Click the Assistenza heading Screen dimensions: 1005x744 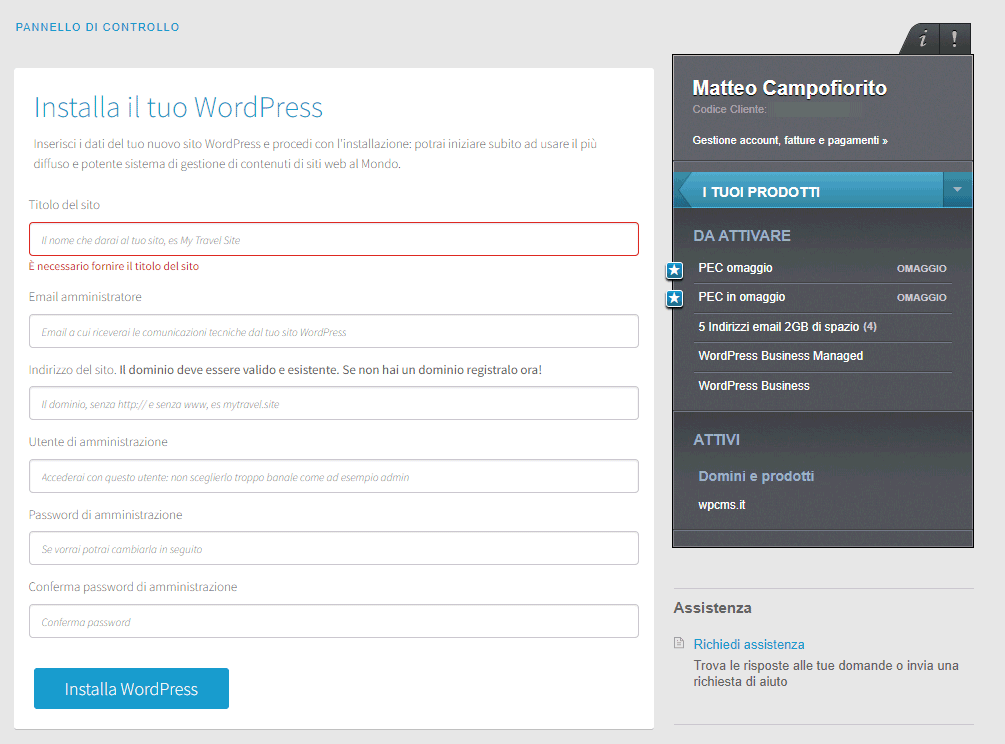click(712, 608)
